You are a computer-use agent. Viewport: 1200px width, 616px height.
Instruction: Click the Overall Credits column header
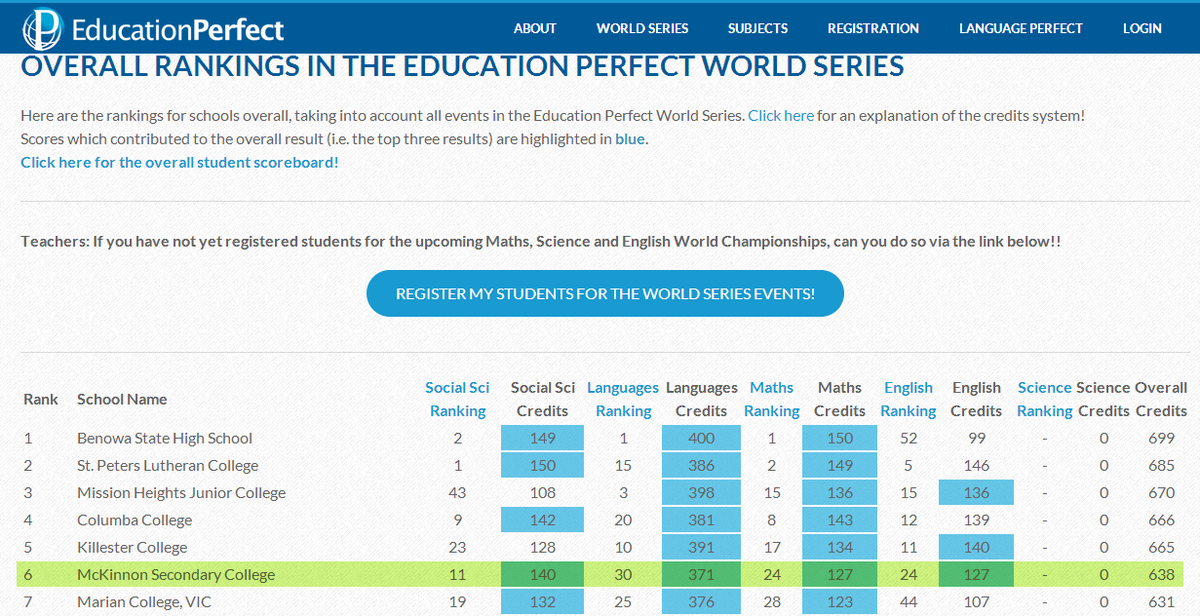[x=1161, y=399]
